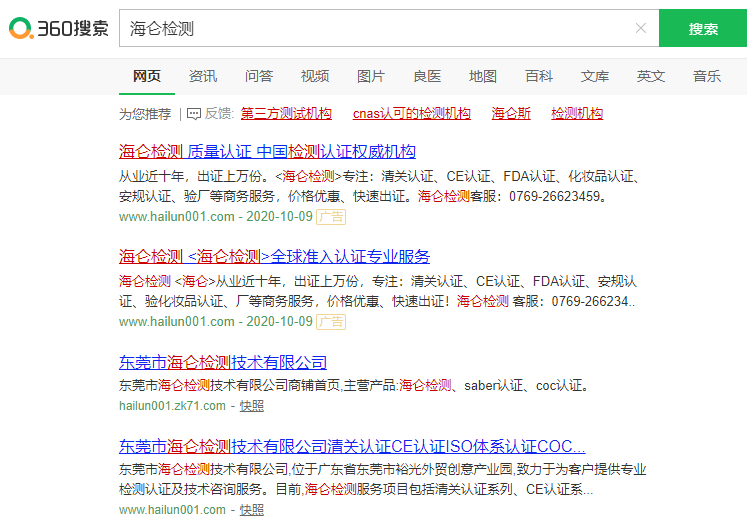Open the 图片 tab
747x527 pixels.
click(x=371, y=76)
